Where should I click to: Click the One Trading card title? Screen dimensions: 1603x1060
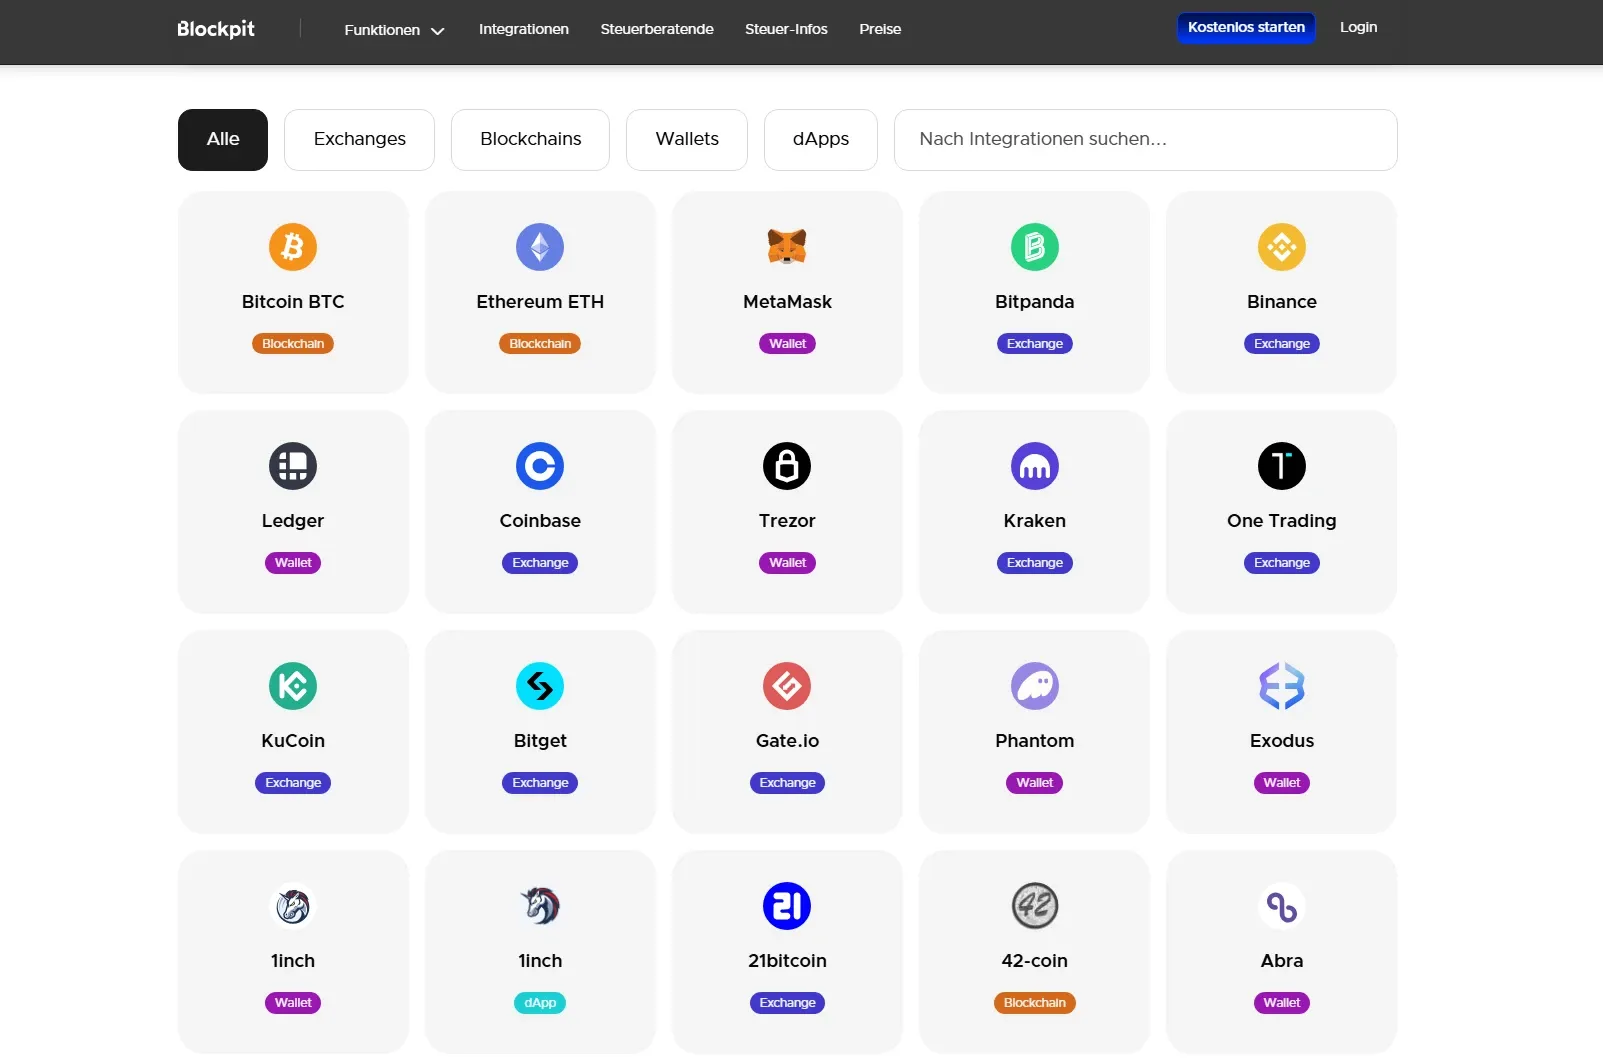[1282, 521]
